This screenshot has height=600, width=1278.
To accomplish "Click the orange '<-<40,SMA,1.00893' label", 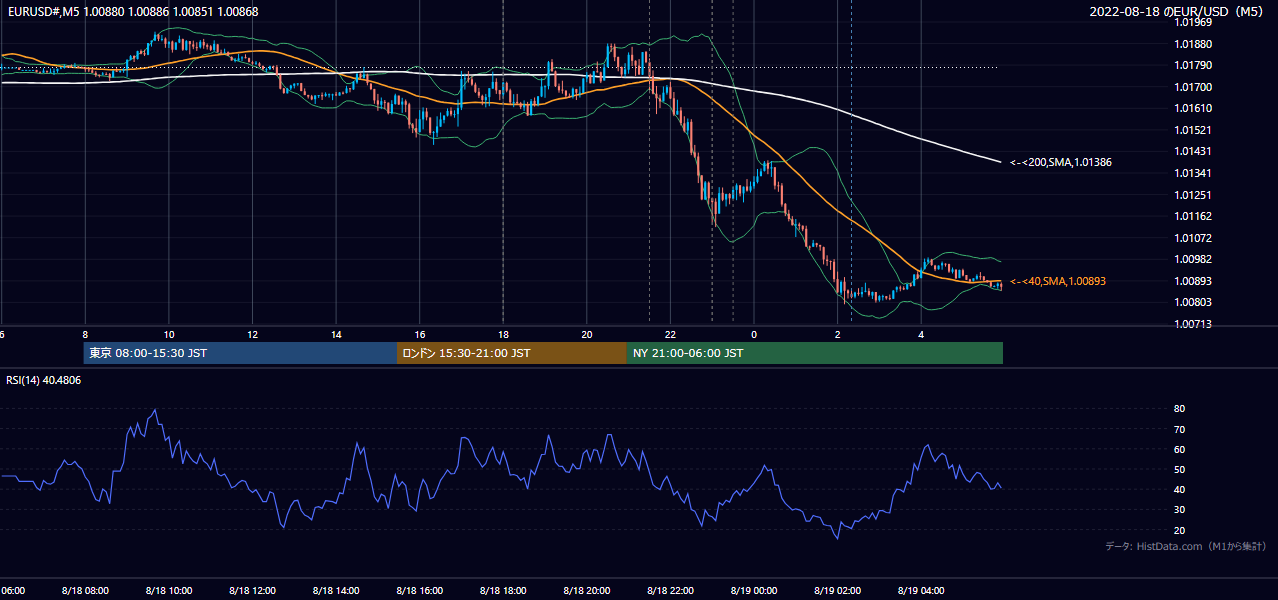I will 1058,282.
